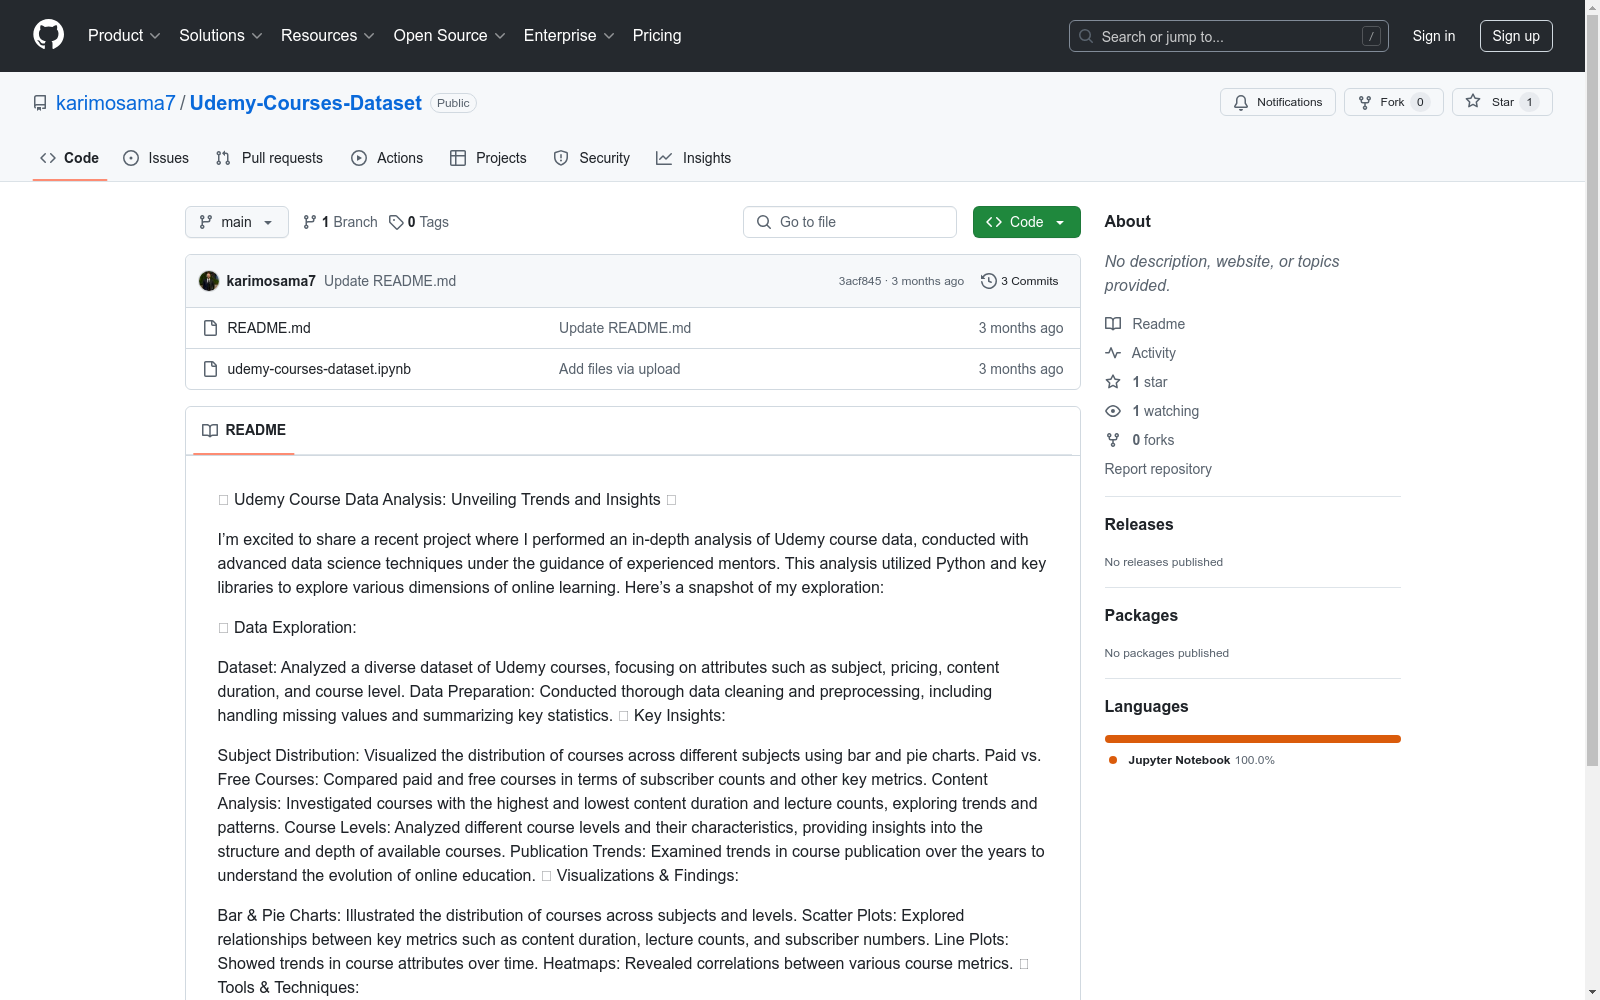Click the 1 Branch link

coord(340,222)
